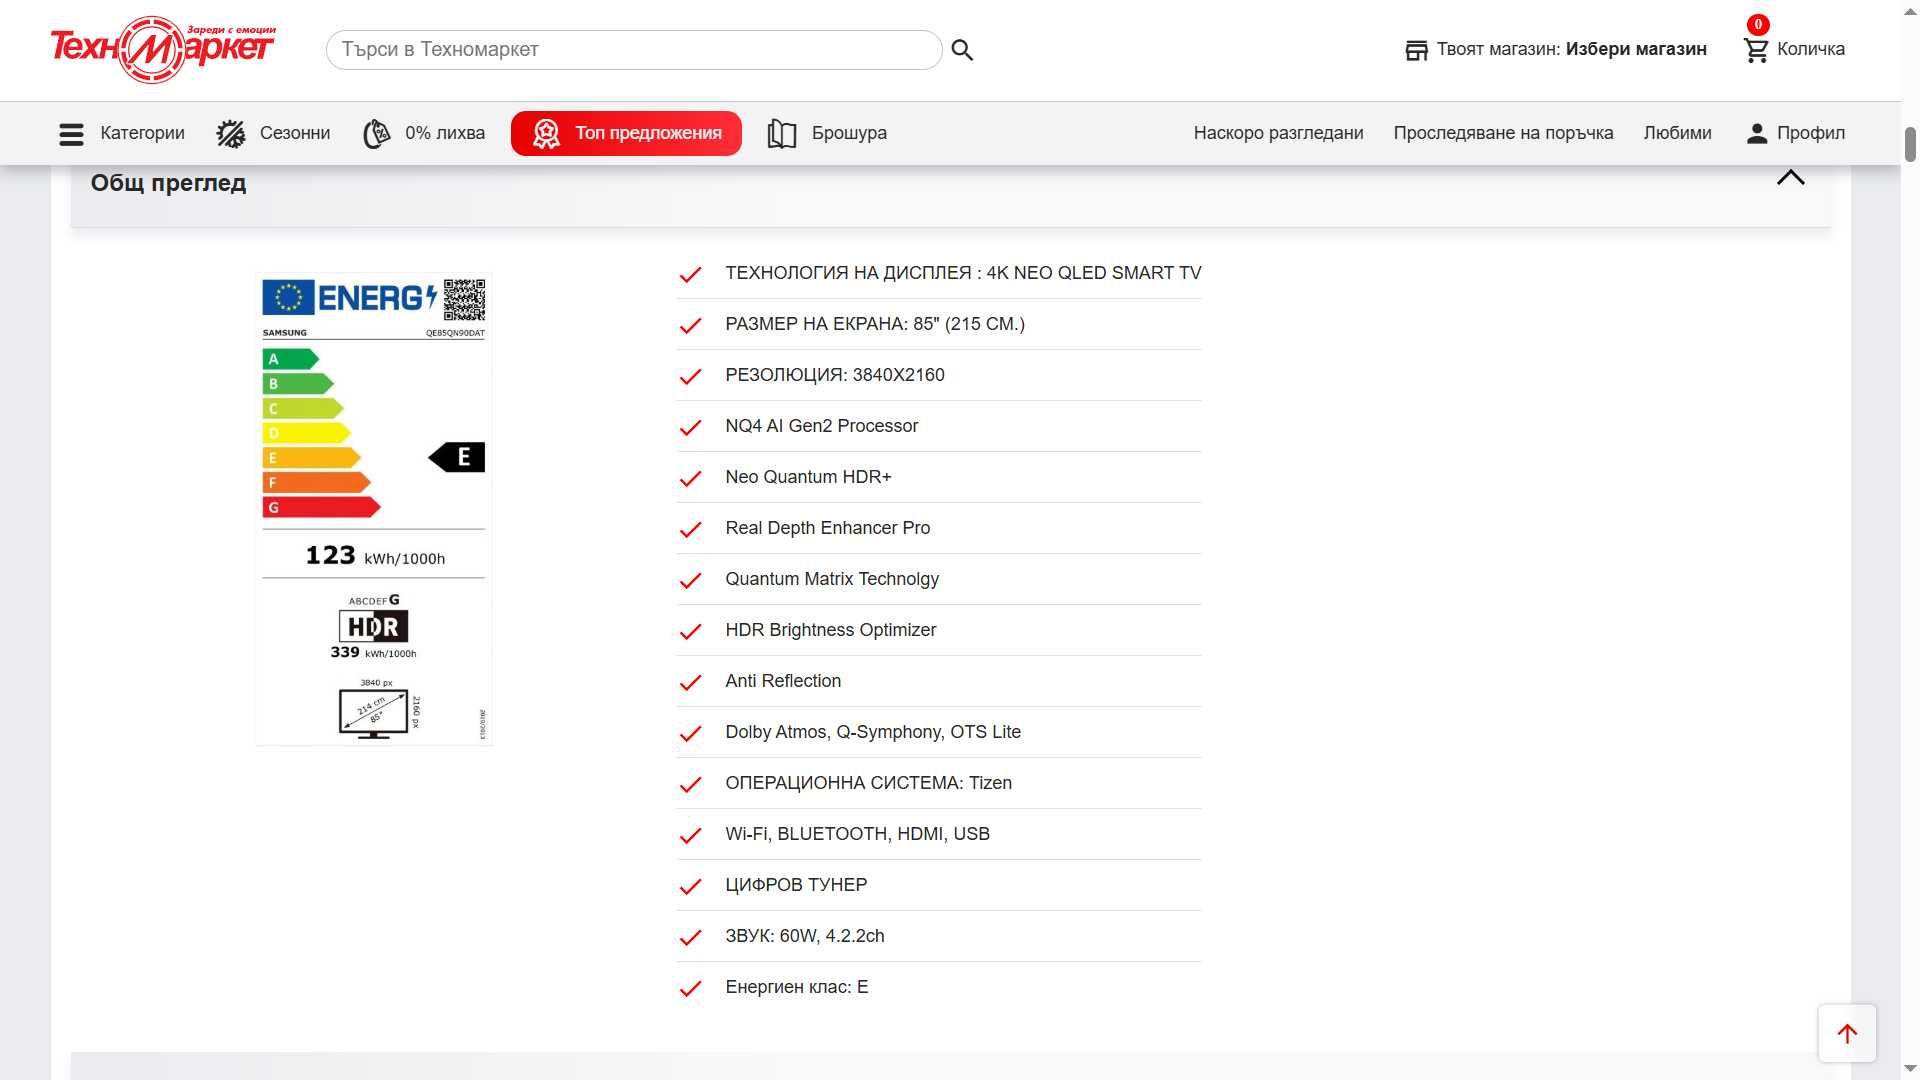Click РЕЗОЛЮЦИЯ: 3840X2160 text

(x=835, y=375)
